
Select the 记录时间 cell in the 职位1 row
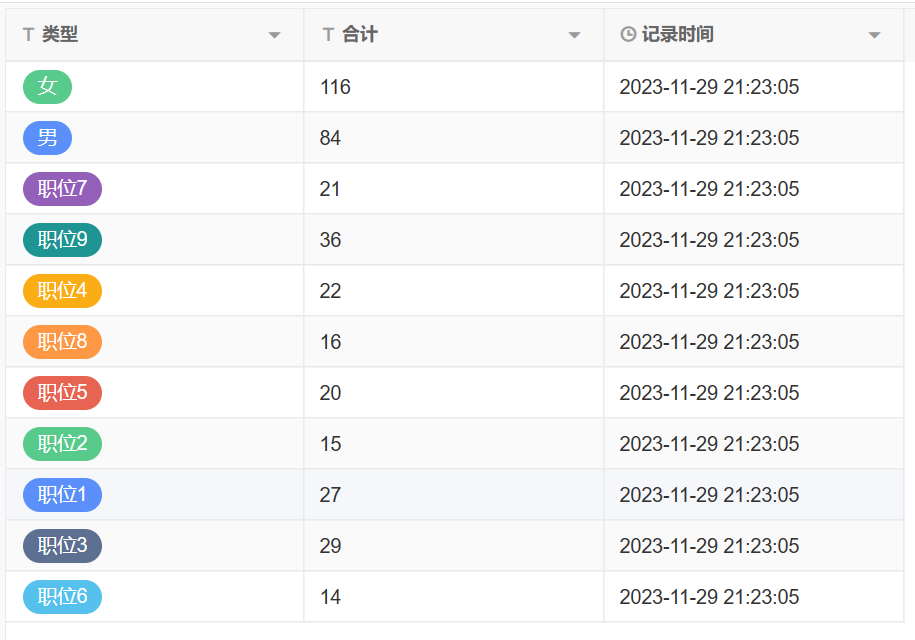click(709, 495)
